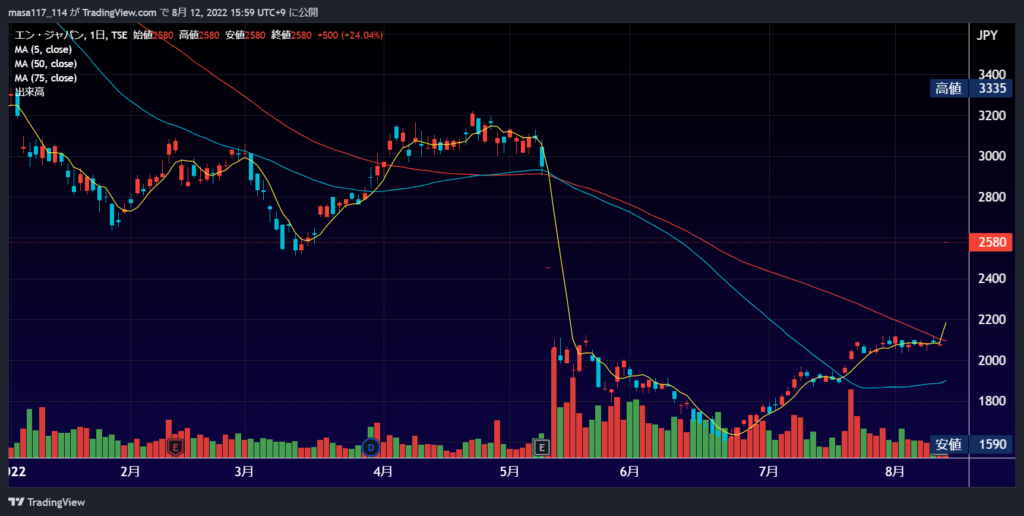Click the 7月 time axis label
Image resolution: width=1024 pixels, height=516 pixels.
coord(768,472)
